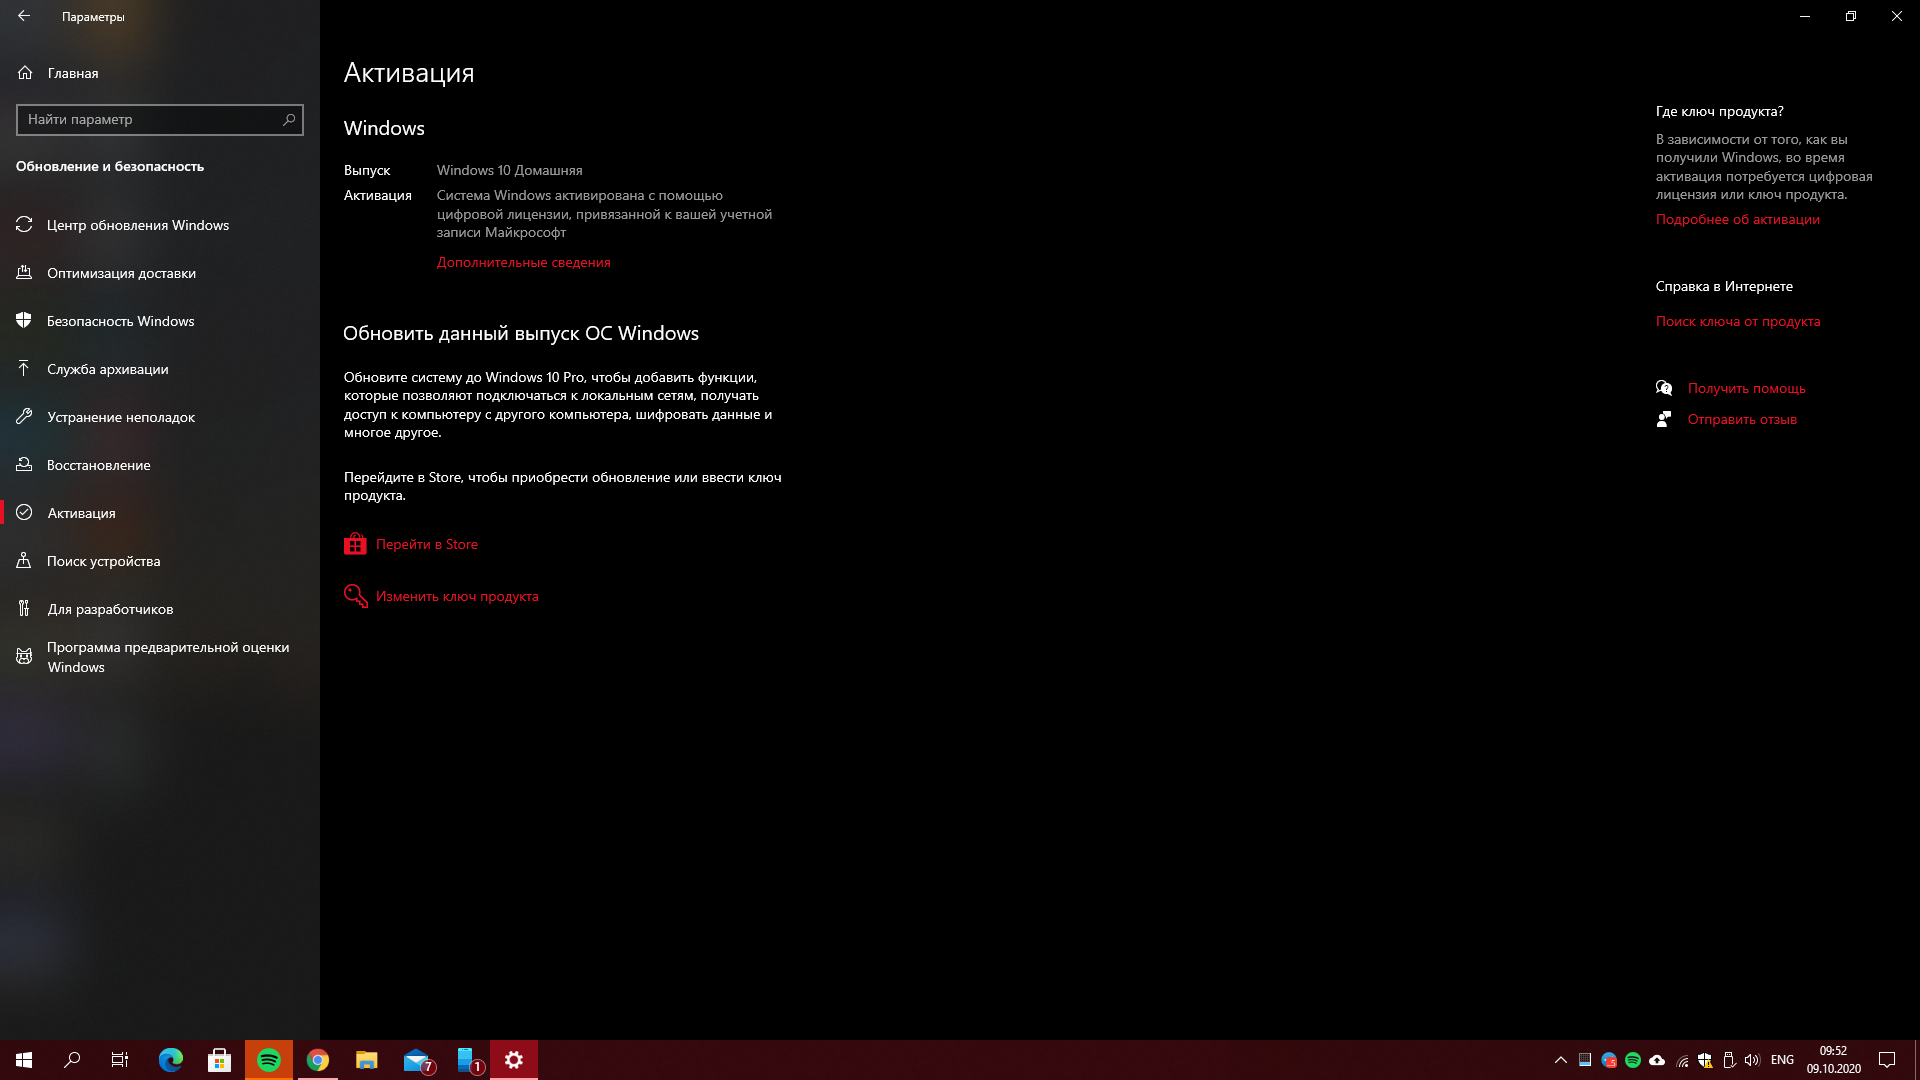Click the get help chat icon

point(1664,388)
